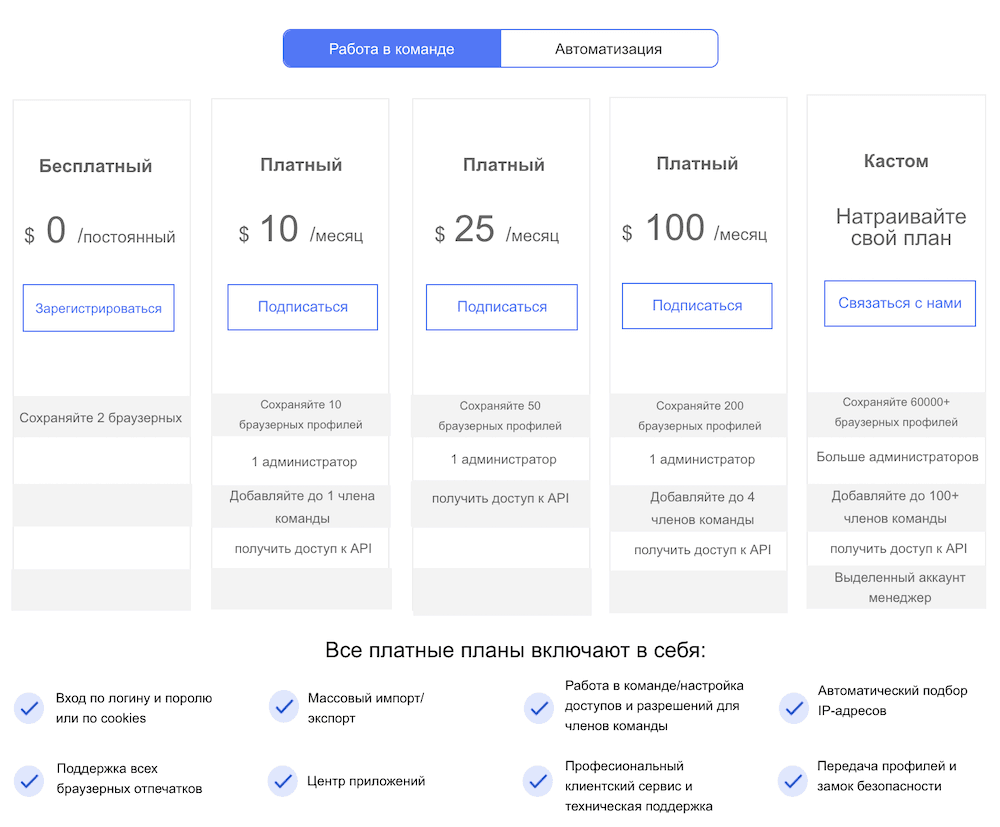Click checkmark beside Професиональный клиентский сервис
This screenshot has width=1000, height=827.
[538, 781]
